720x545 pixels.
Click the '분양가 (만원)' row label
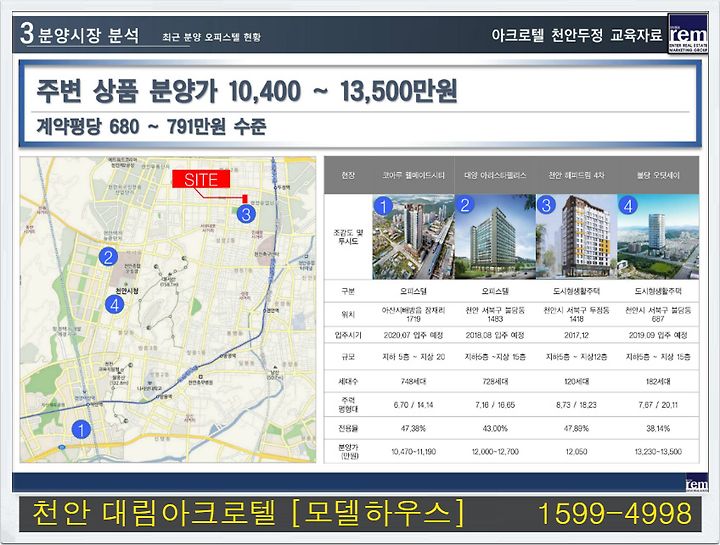pos(348,451)
